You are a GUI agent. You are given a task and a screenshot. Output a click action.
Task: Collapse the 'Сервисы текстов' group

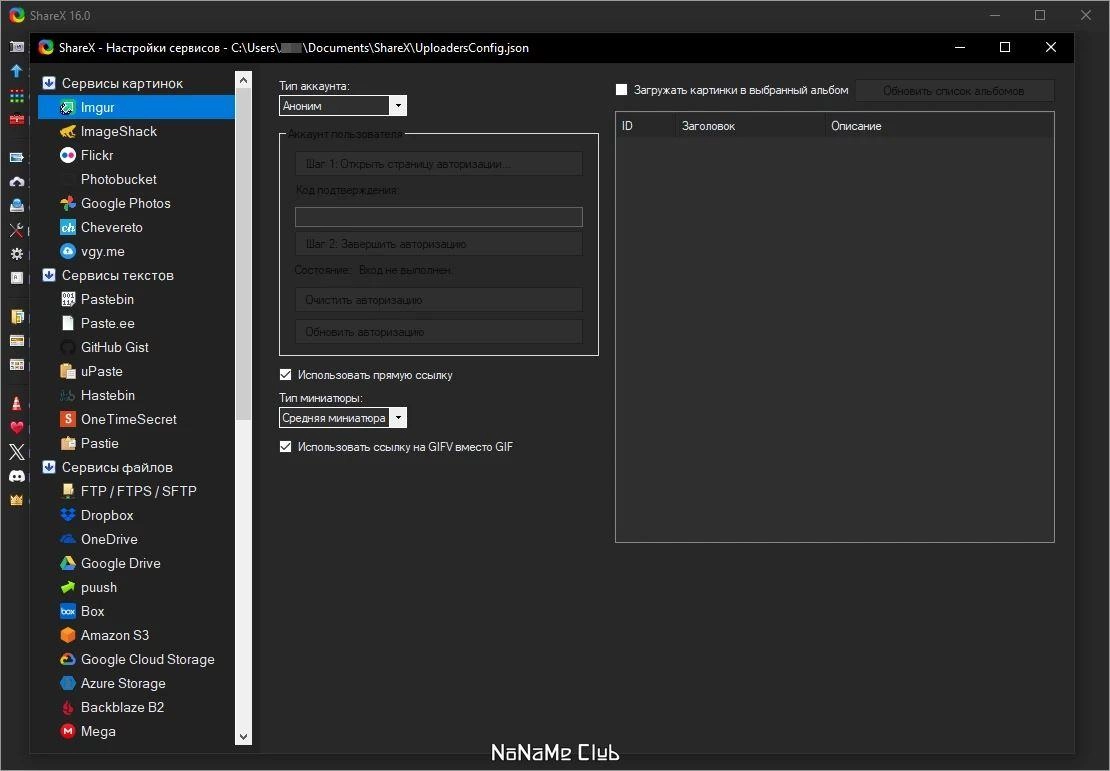(x=49, y=275)
